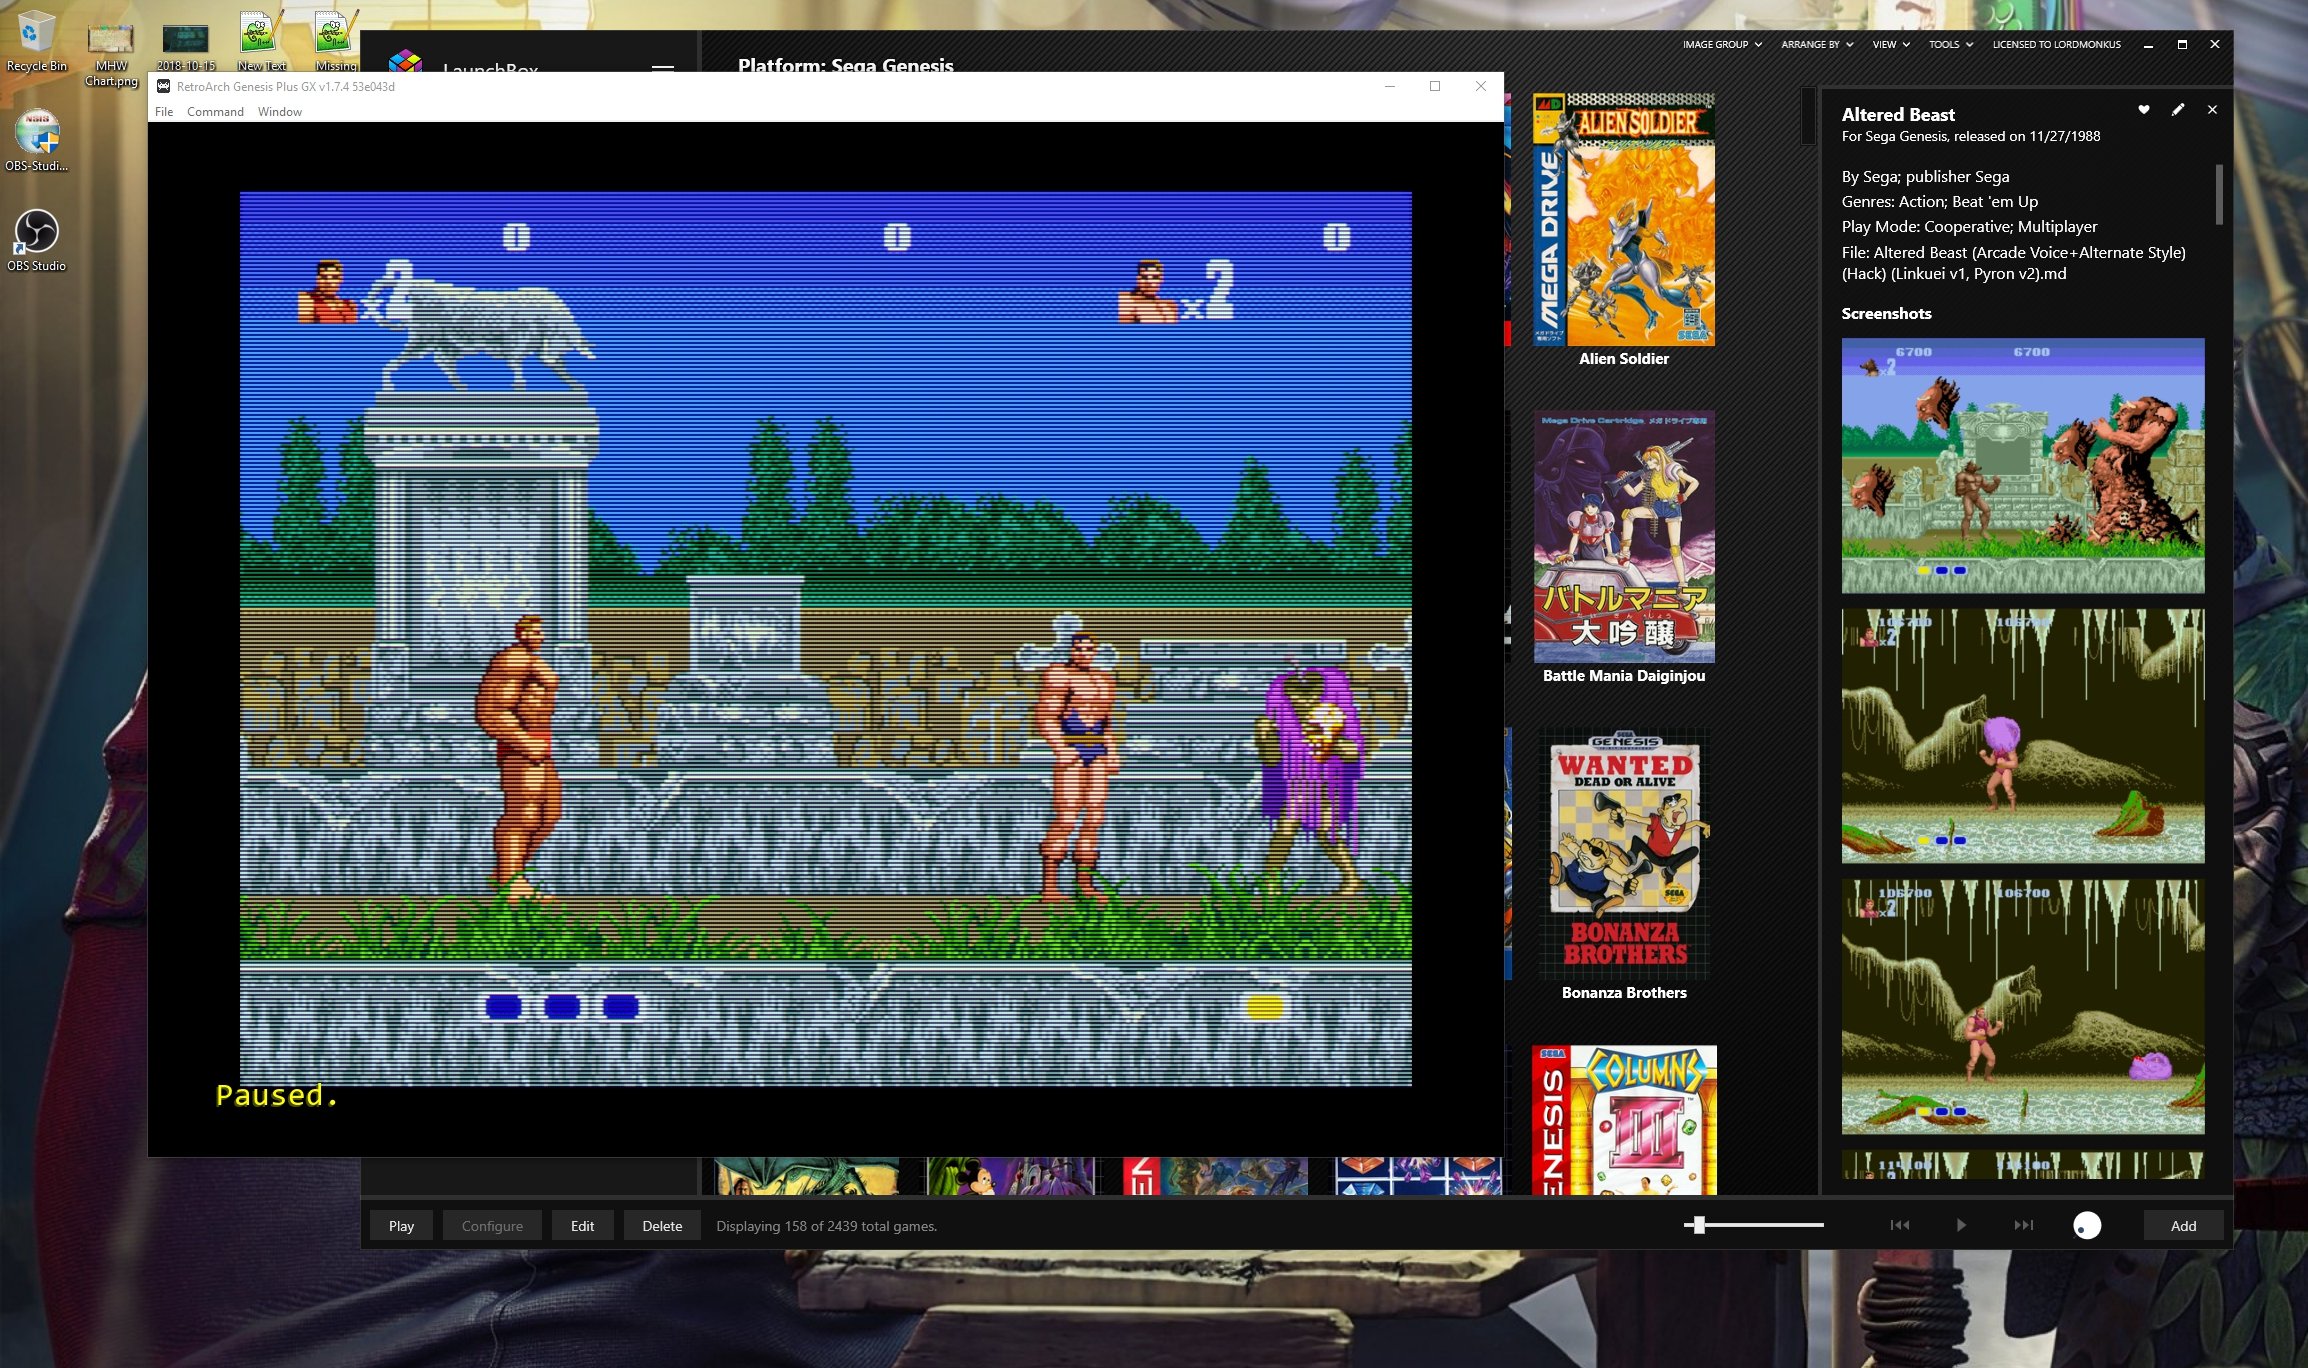This screenshot has width=2308, height=1368.
Task: Skip to previous track in LaunchBox
Action: 1899,1225
